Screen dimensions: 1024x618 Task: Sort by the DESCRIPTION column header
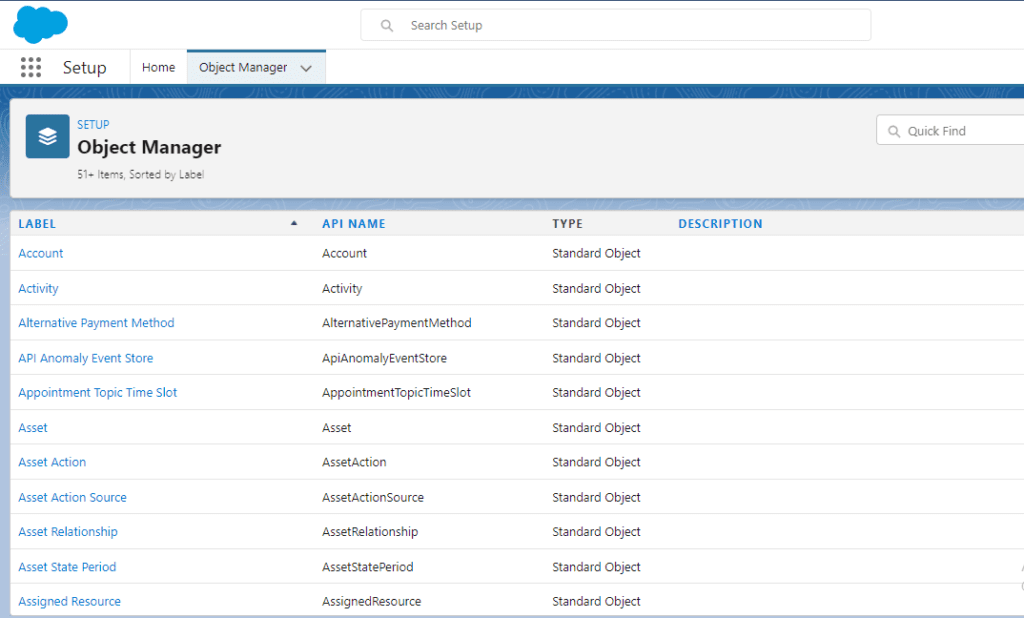point(720,223)
